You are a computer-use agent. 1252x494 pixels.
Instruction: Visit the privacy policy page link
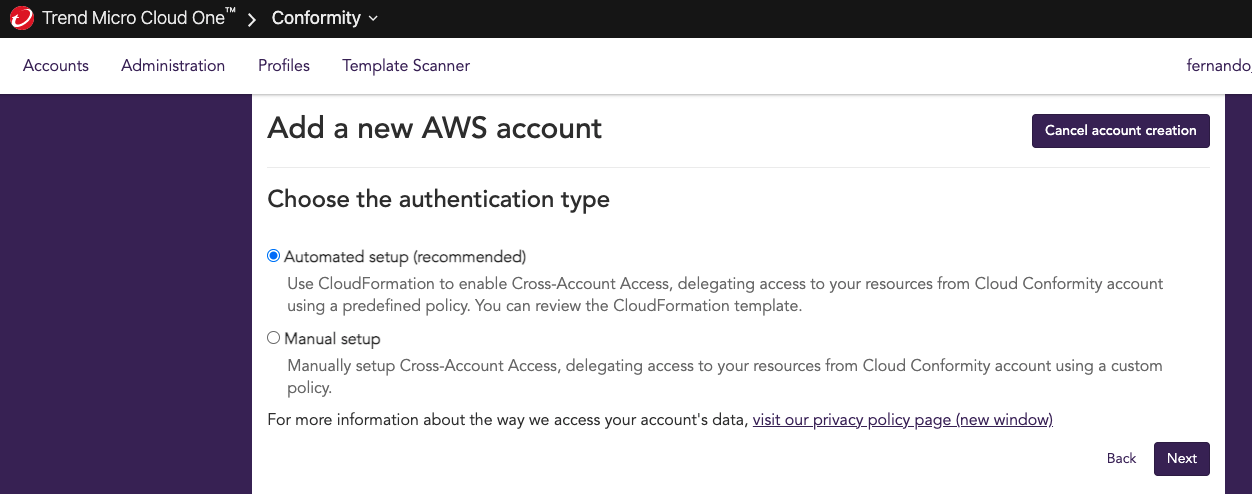click(903, 420)
